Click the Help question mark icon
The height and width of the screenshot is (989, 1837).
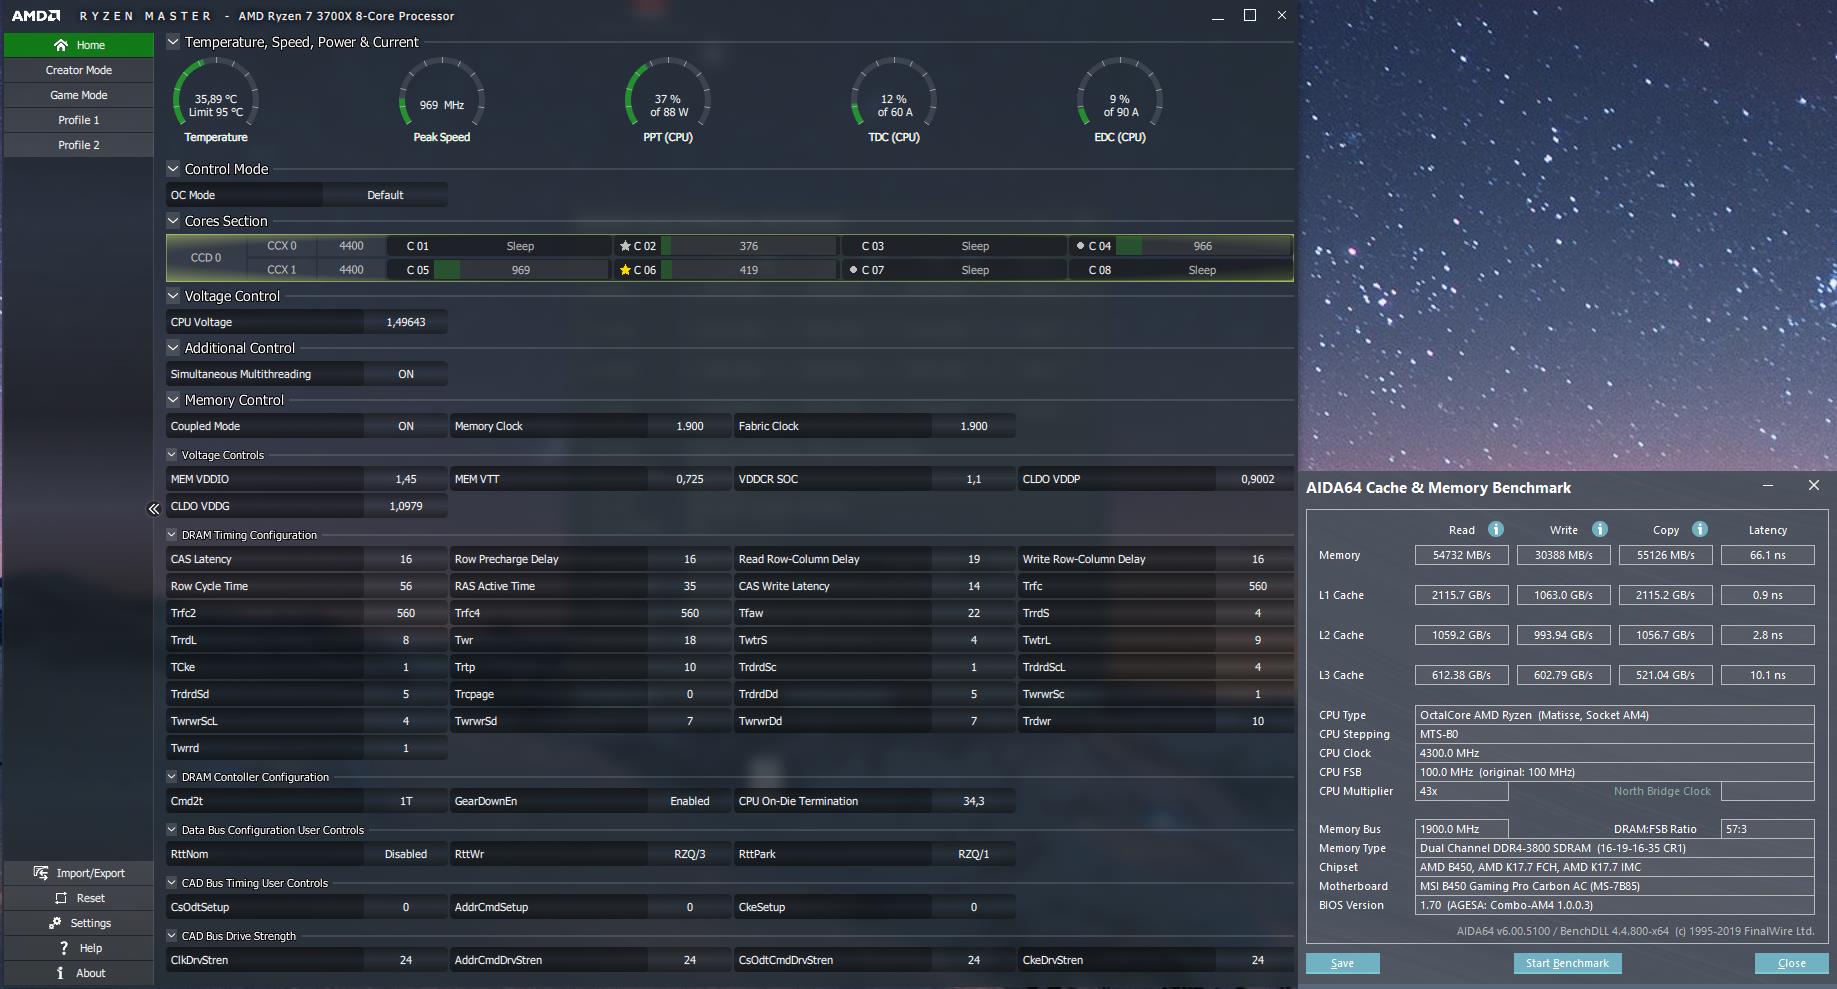pyautogui.click(x=64, y=948)
